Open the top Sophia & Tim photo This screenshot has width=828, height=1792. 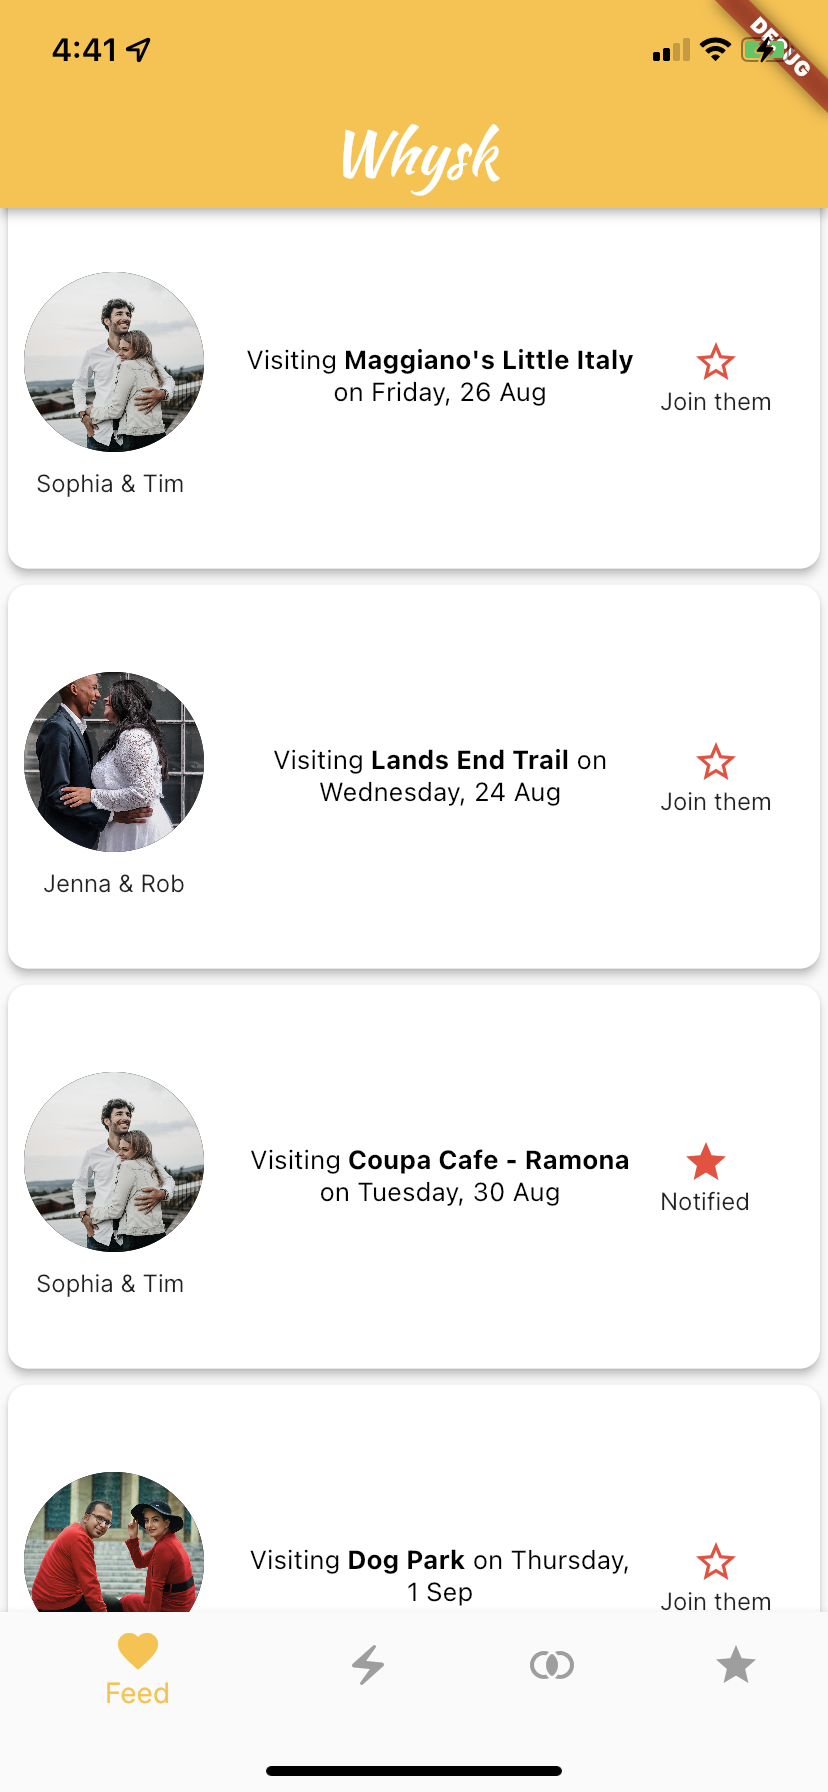114,362
